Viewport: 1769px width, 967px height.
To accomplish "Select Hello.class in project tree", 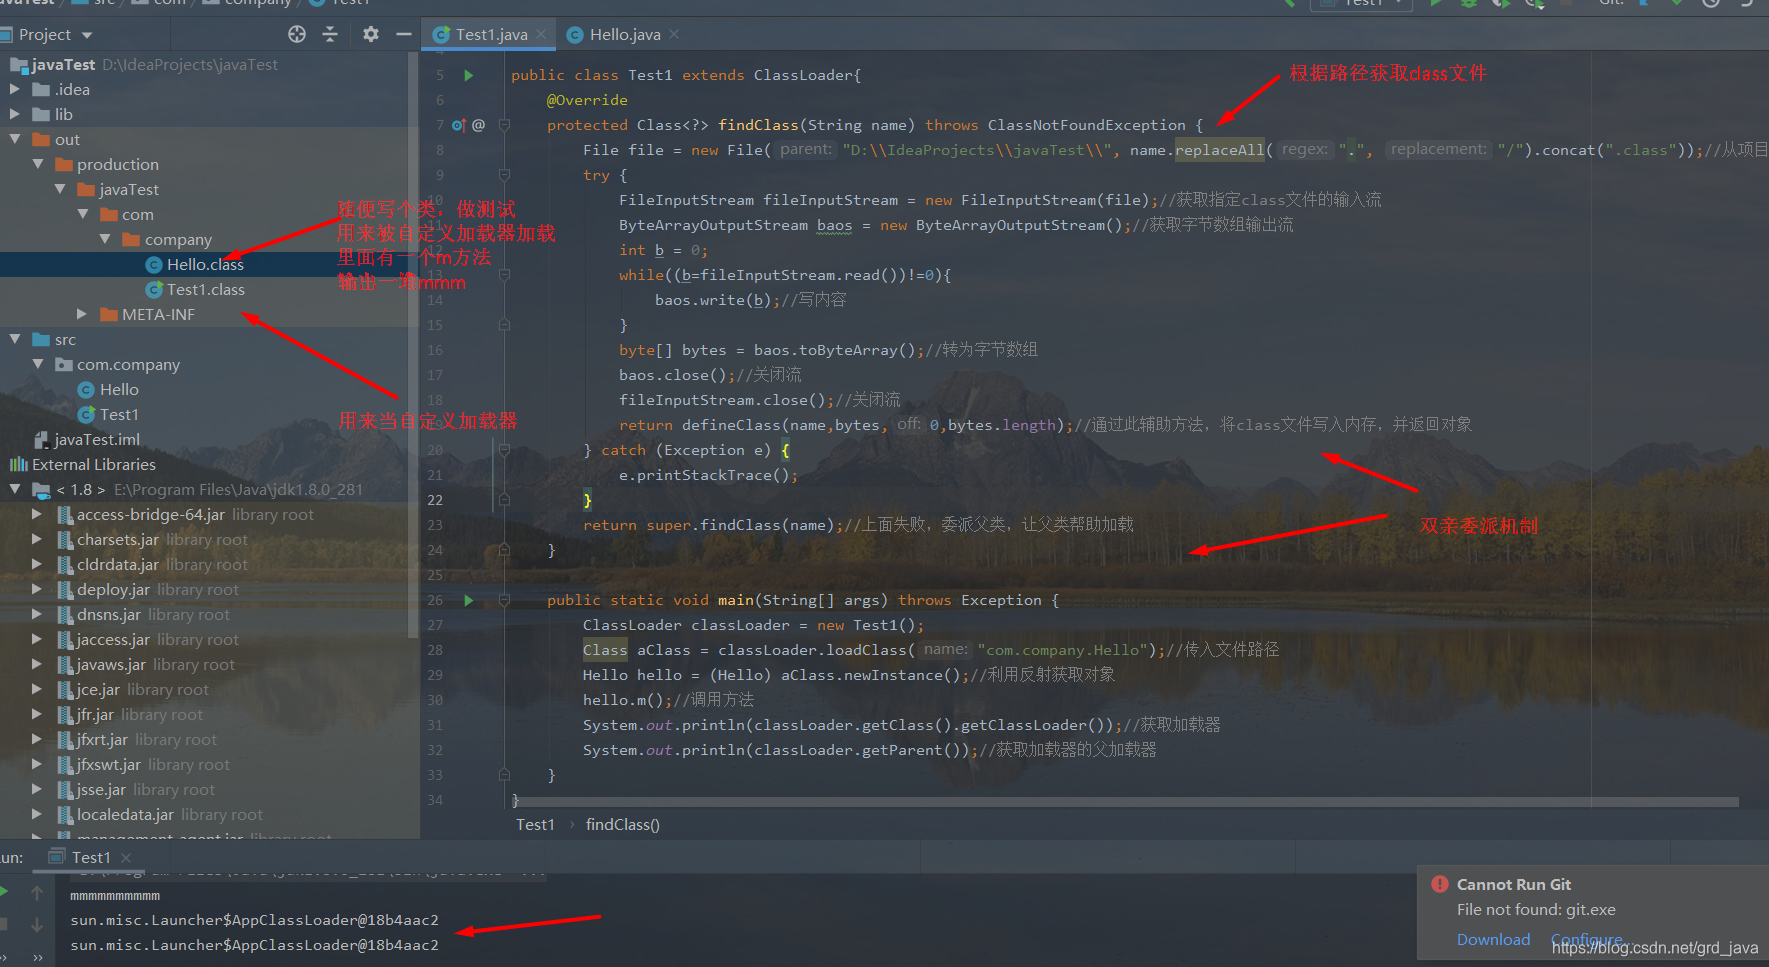I will tap(205, 264).
